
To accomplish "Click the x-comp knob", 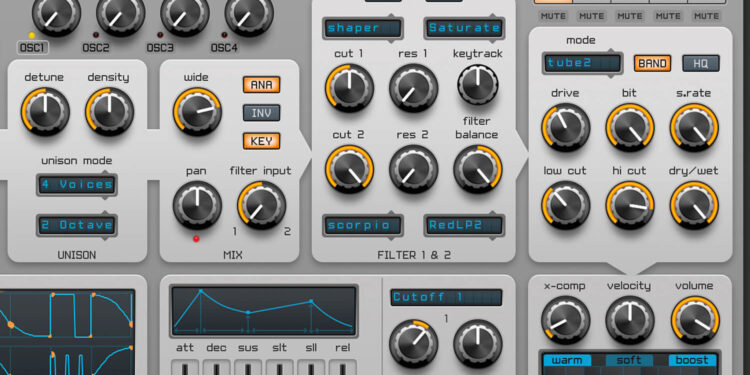I will coord(565,320).
